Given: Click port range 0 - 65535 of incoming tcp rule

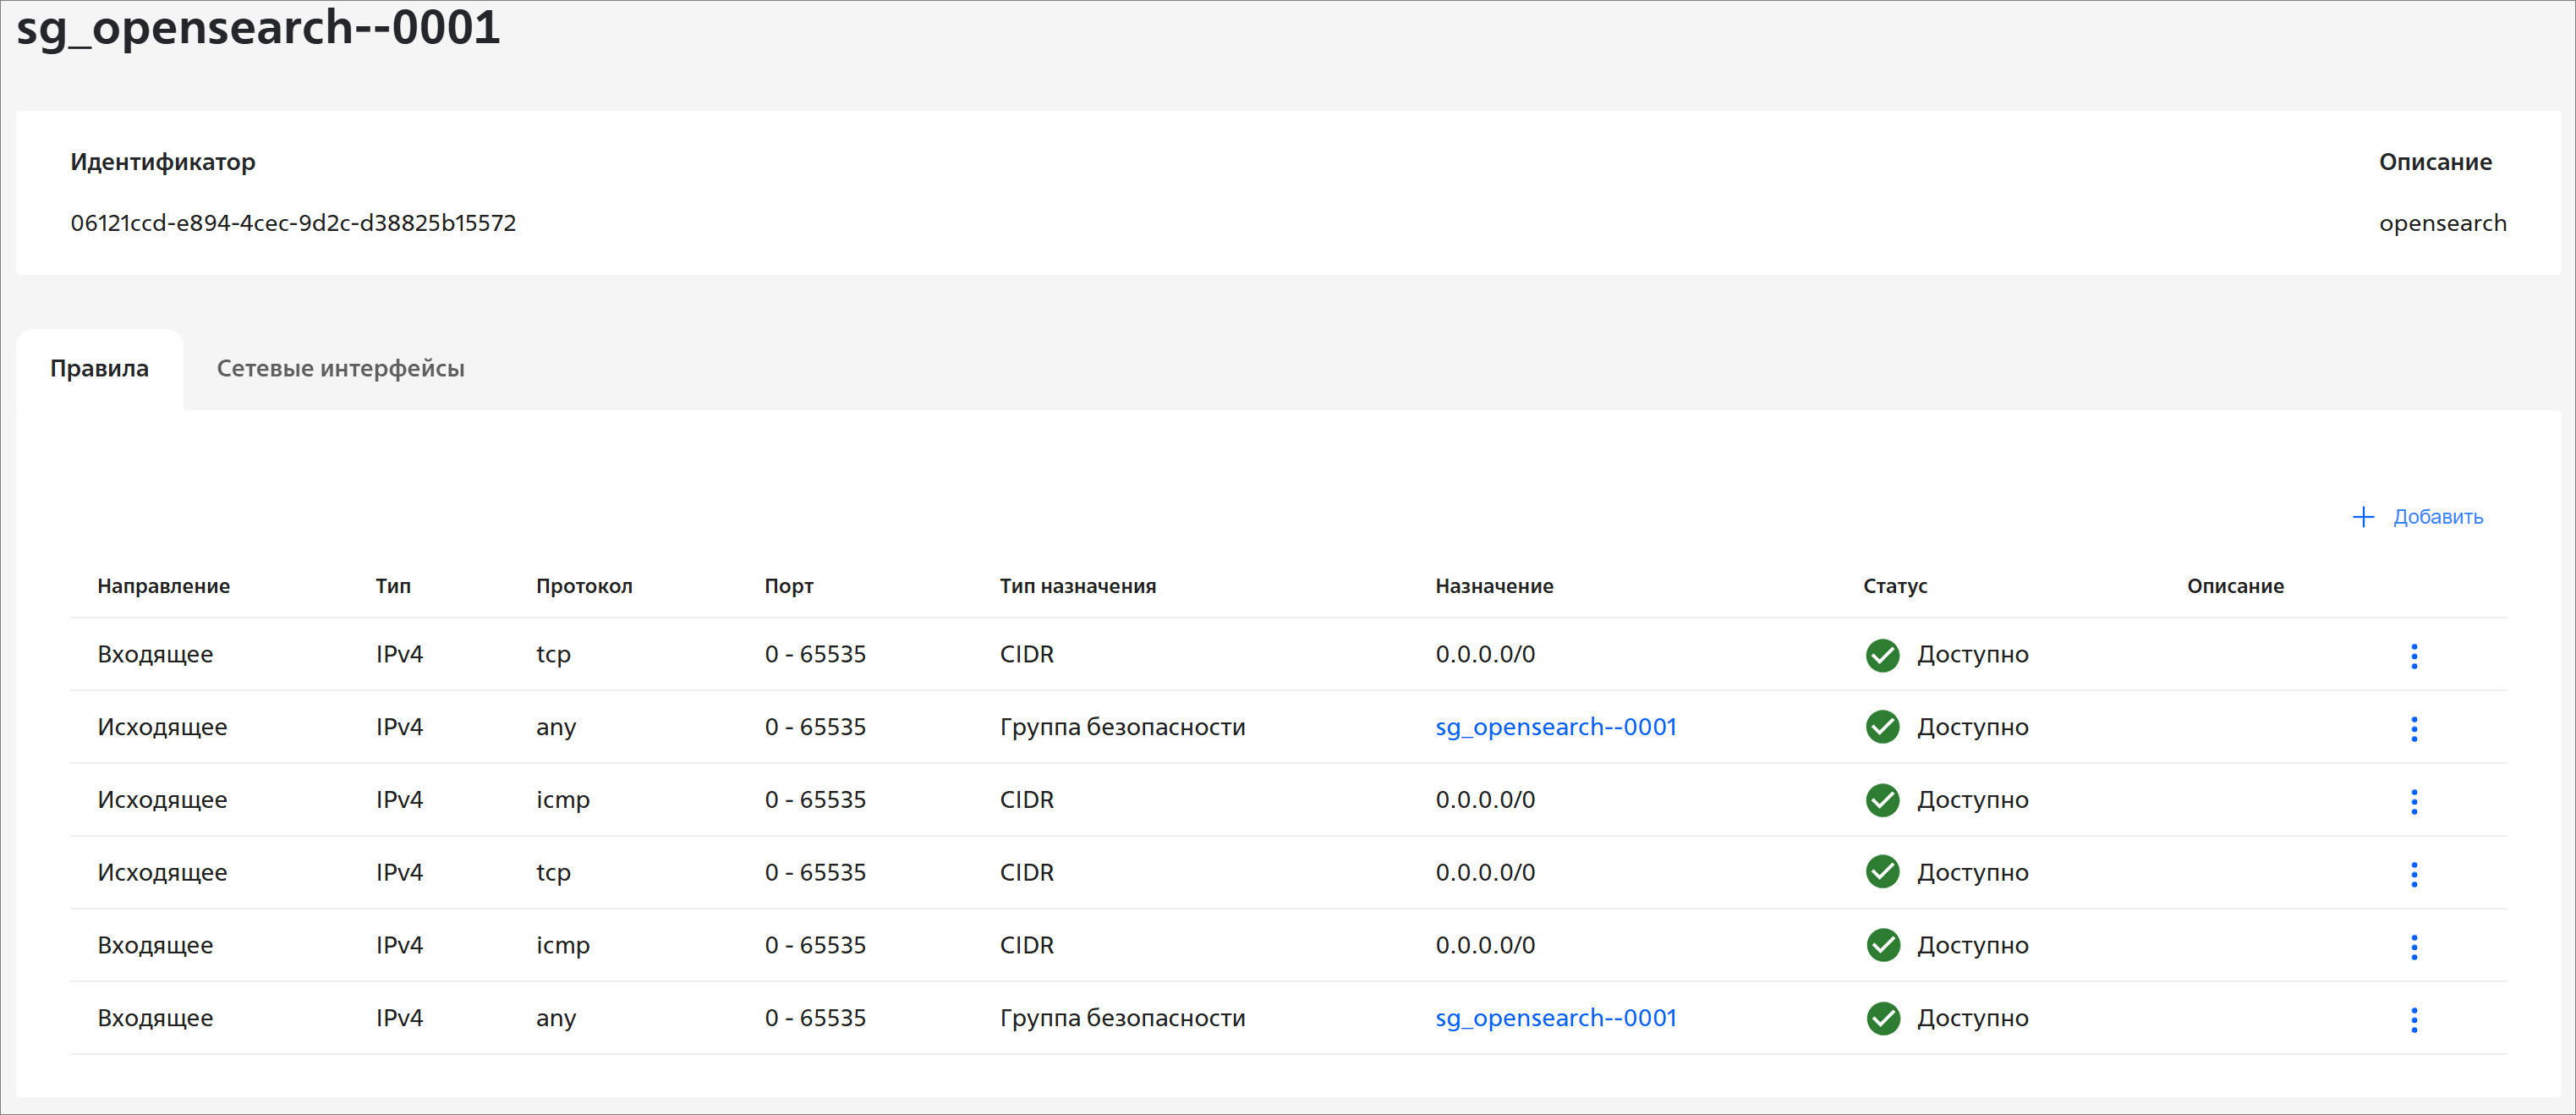Looking at the screenshot, I should (x=815, y=654).
